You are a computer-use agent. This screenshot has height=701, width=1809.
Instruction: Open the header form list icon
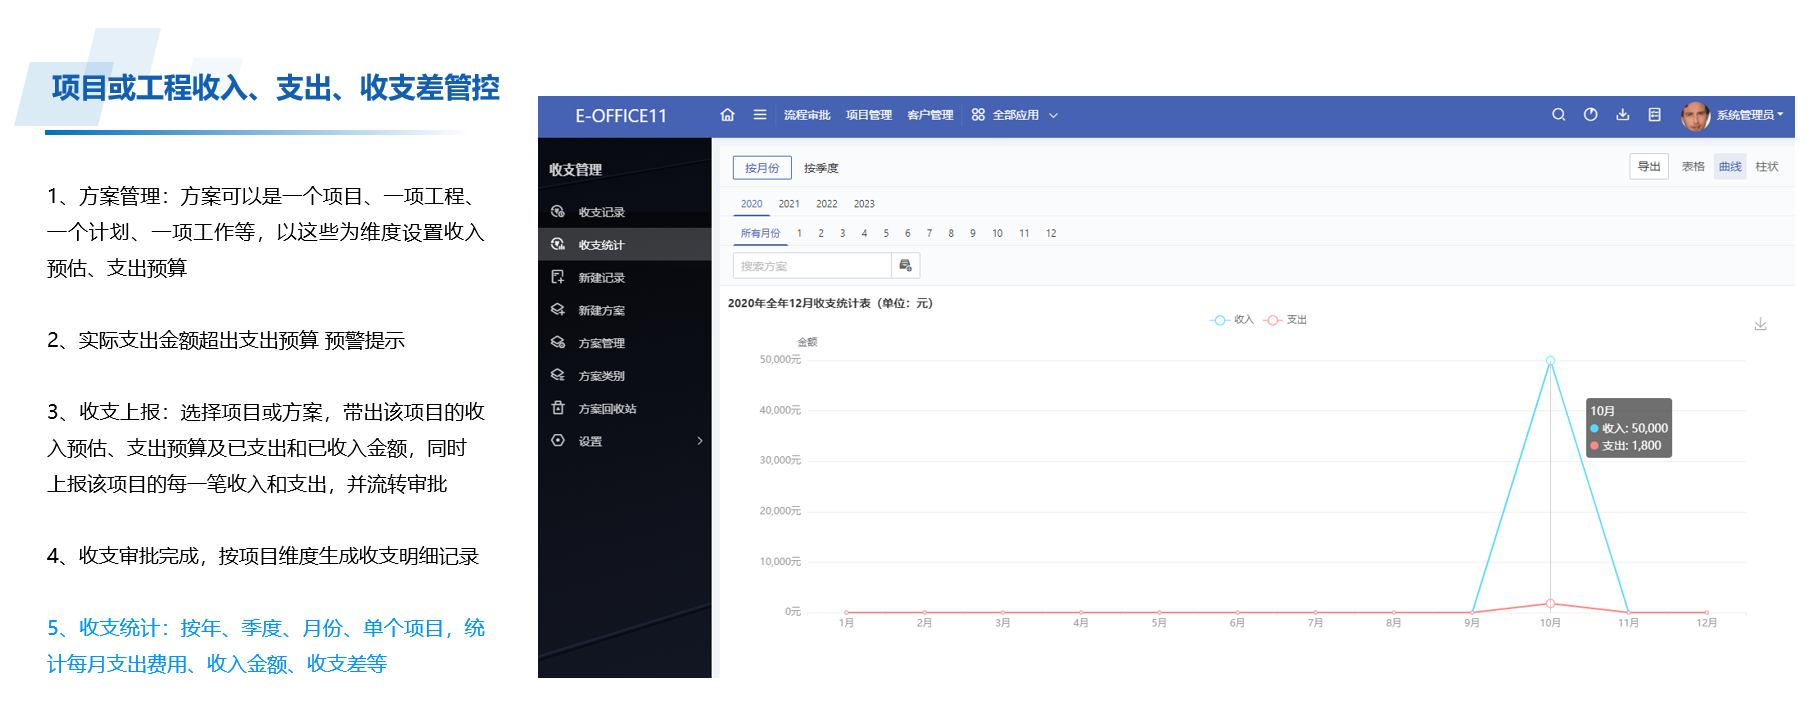click(x=1654, y=115)
